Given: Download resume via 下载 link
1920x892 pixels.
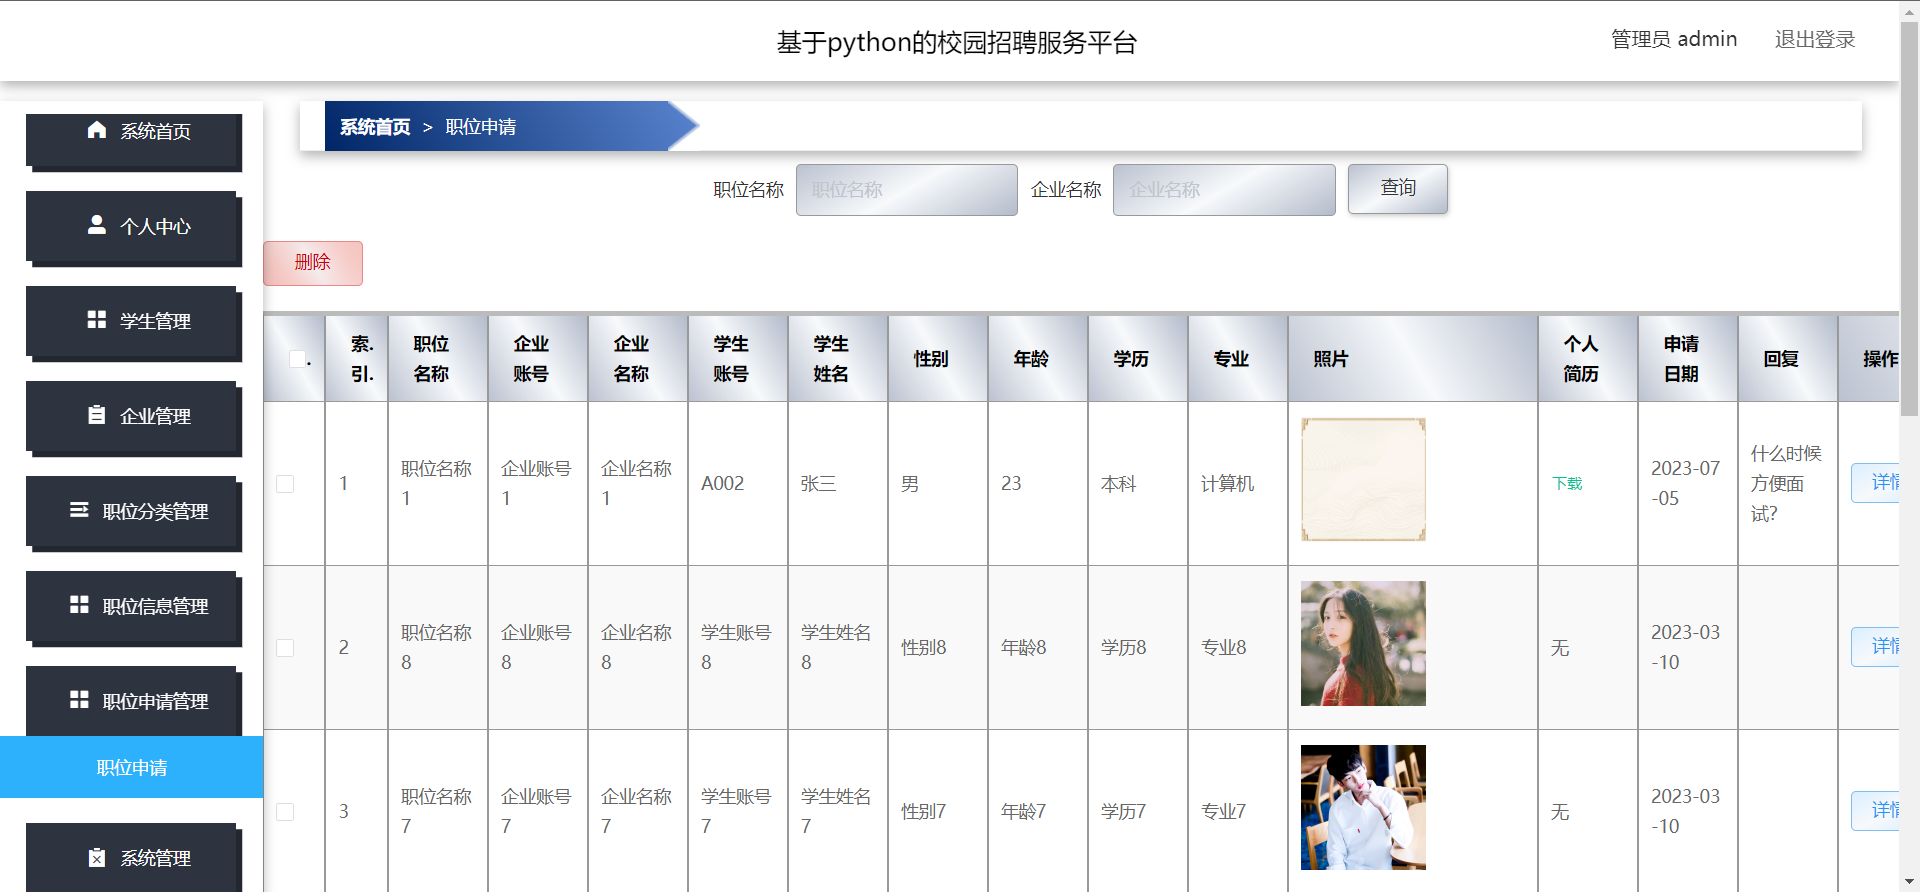Looking at the screenshot, I should click(1567, 484).
